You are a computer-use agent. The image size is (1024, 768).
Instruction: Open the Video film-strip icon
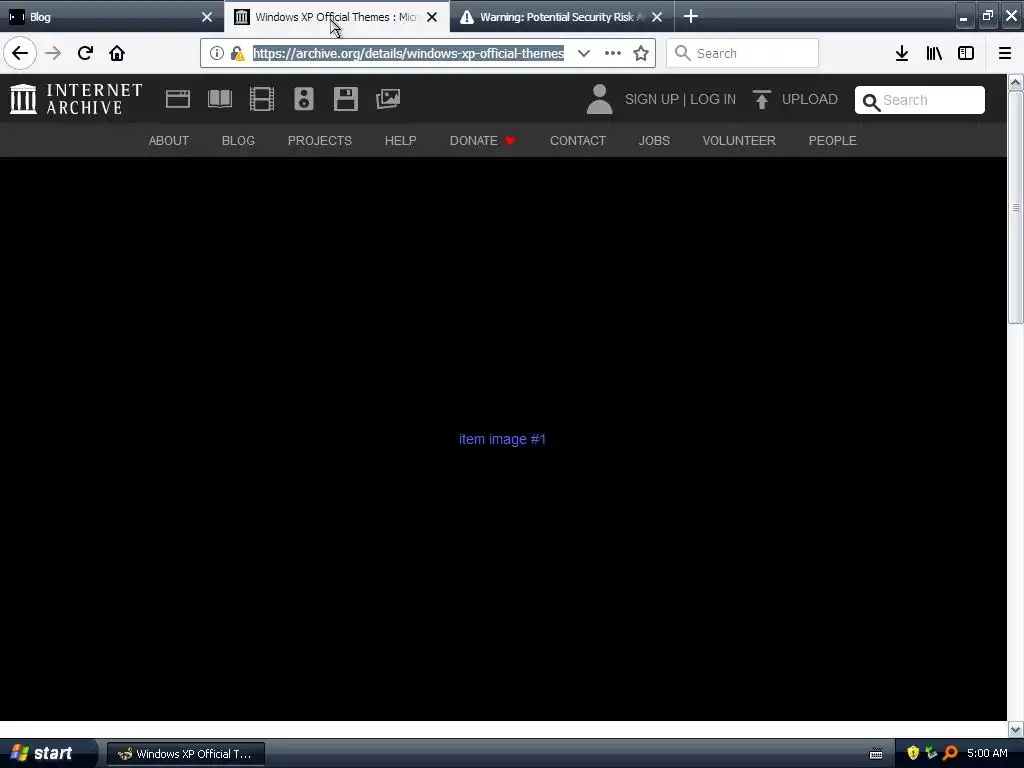pyautogui.click(x=262, y=99)
